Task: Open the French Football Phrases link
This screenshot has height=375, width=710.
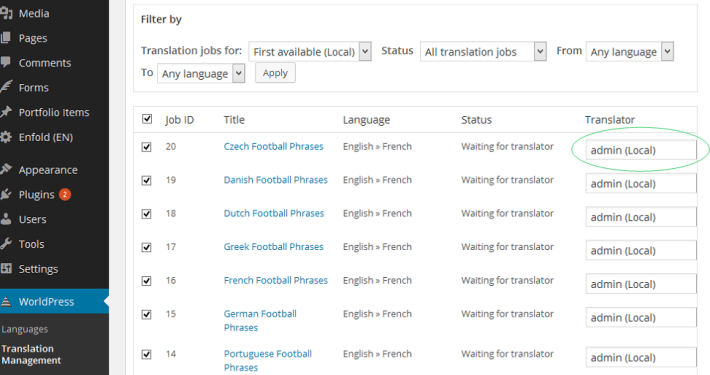Action: pos(276,280)
